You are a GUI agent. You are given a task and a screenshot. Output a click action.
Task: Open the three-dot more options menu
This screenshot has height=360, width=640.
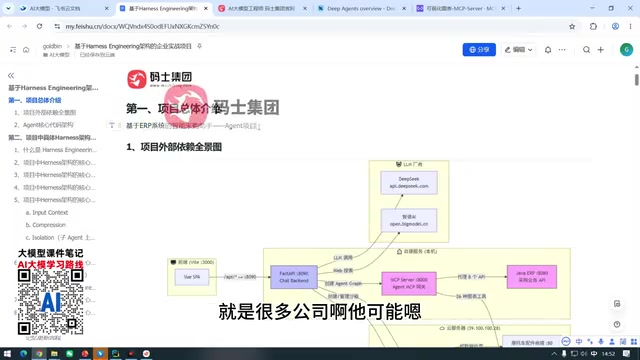[562, 50]
